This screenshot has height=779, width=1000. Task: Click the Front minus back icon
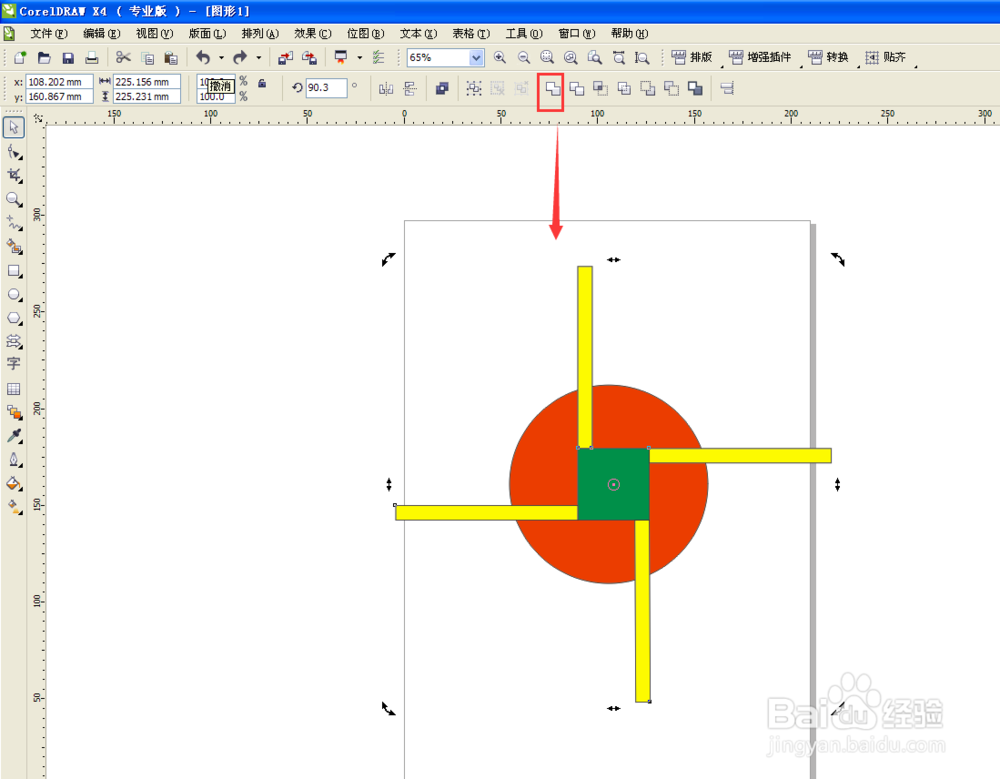tap(648, 89)
